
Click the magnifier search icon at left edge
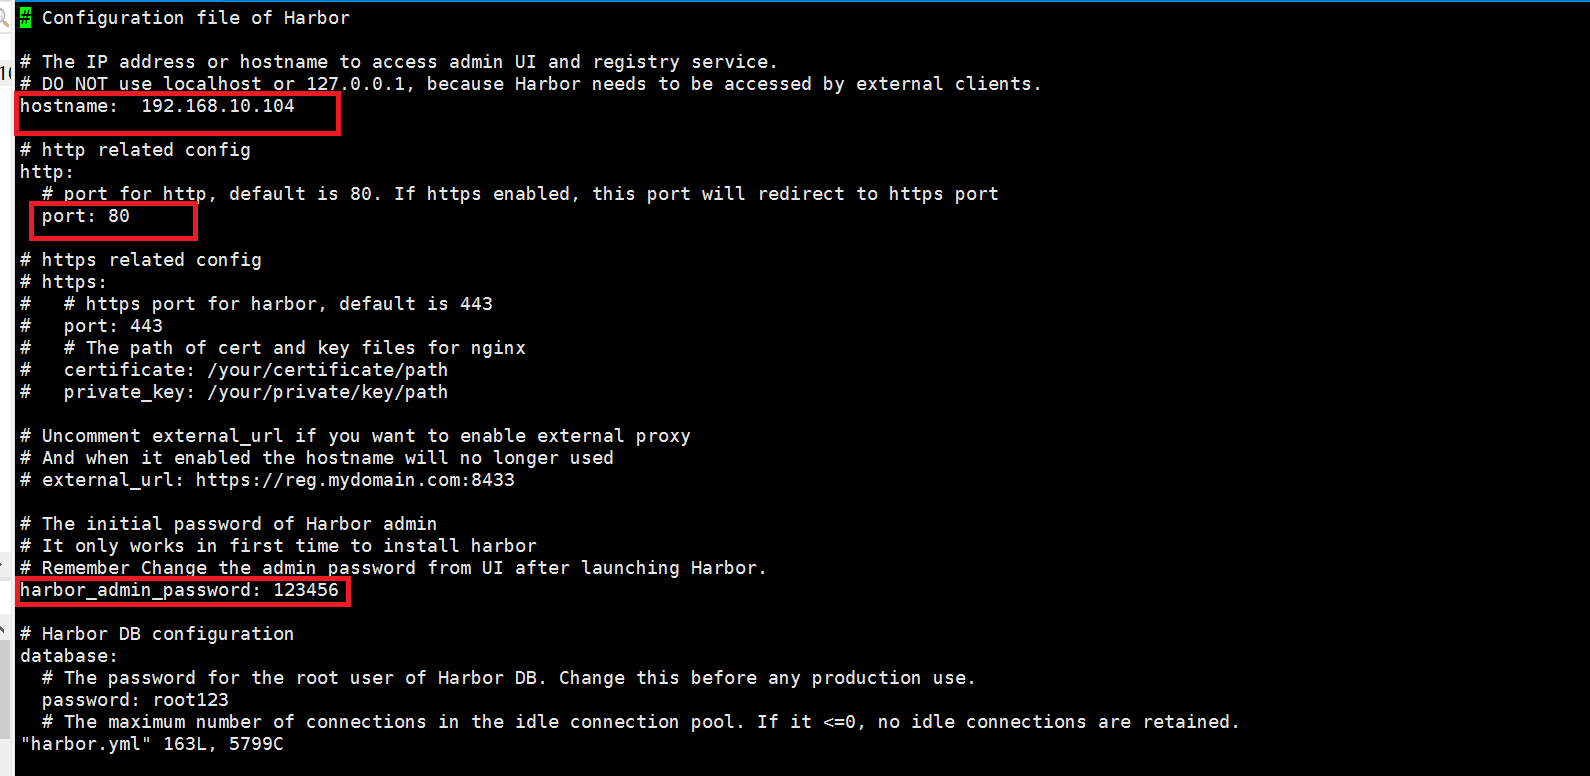(x=4, y=17)
